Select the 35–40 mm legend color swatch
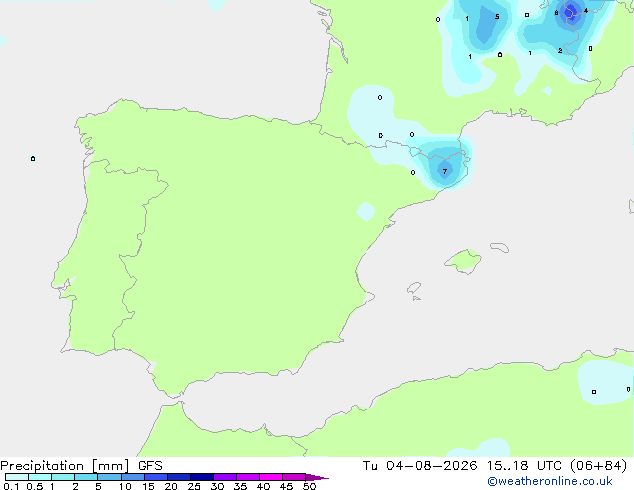 (x=248, y=477)
